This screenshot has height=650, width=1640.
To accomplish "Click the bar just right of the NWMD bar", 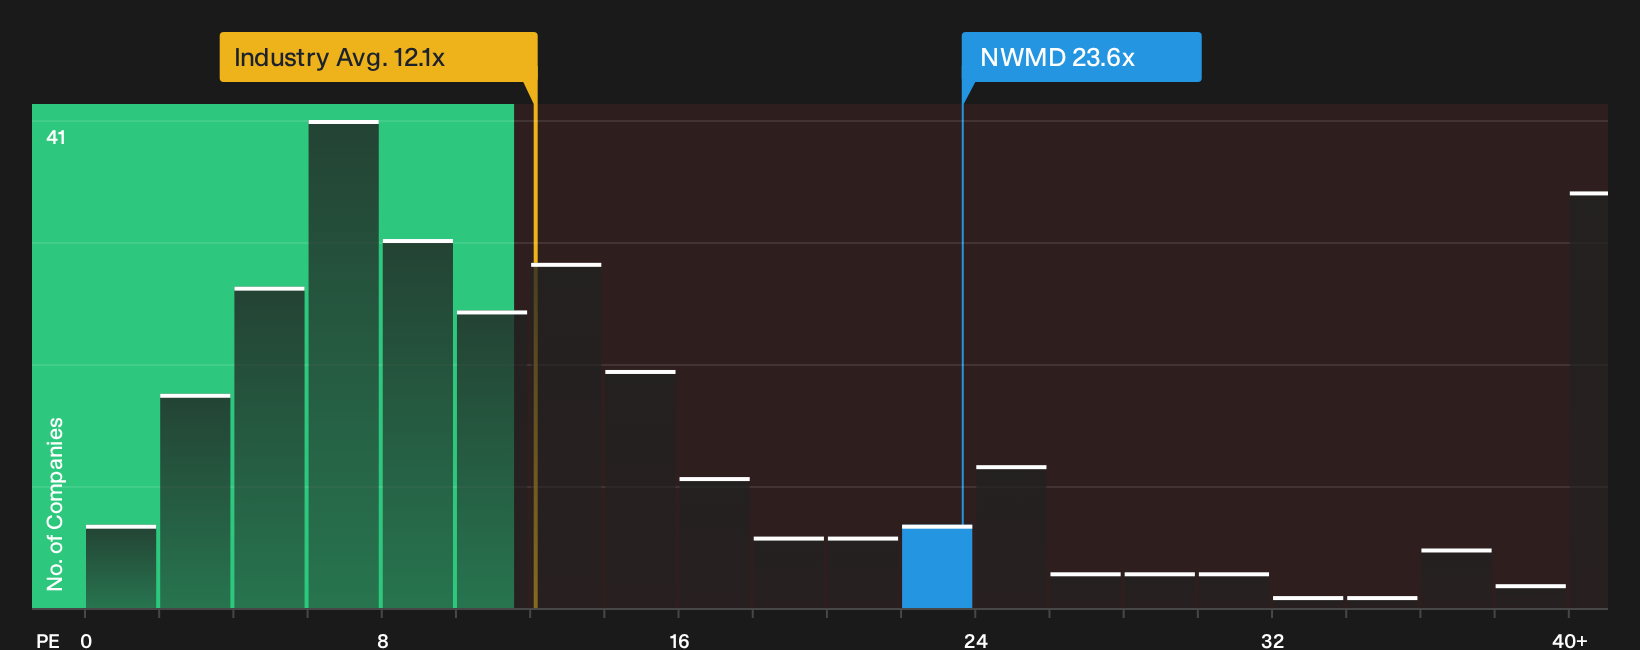I will pyautogui.click(x=1011, y=537).
